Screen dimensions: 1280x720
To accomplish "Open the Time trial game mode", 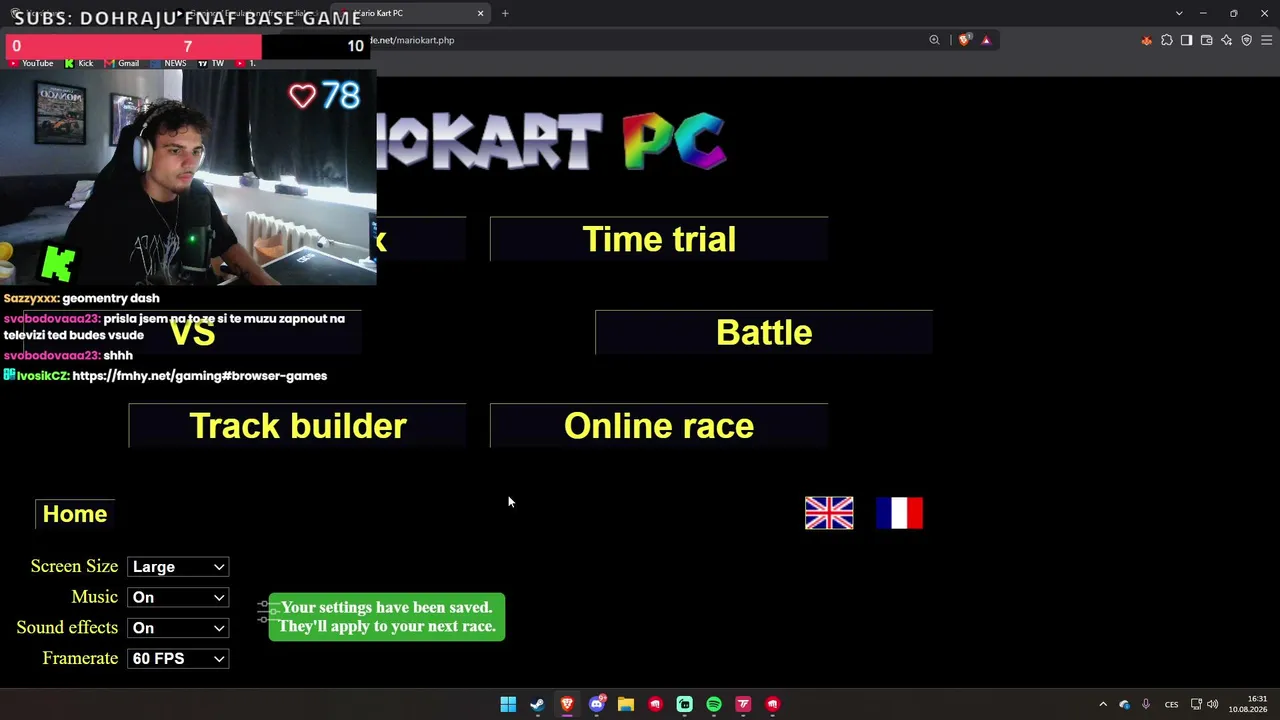I will pos(659,239).
